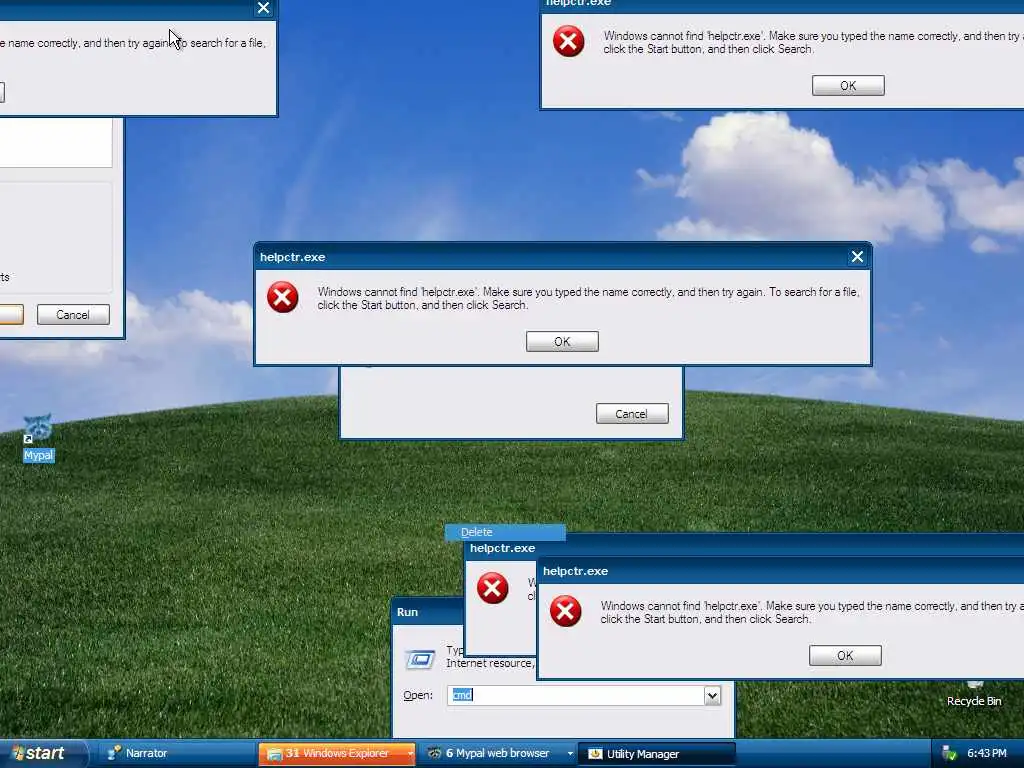This screenshot has width=1024, height=768.
Task: Click the bottom-right helpctr.exe title bar
Action: (780, 571)
